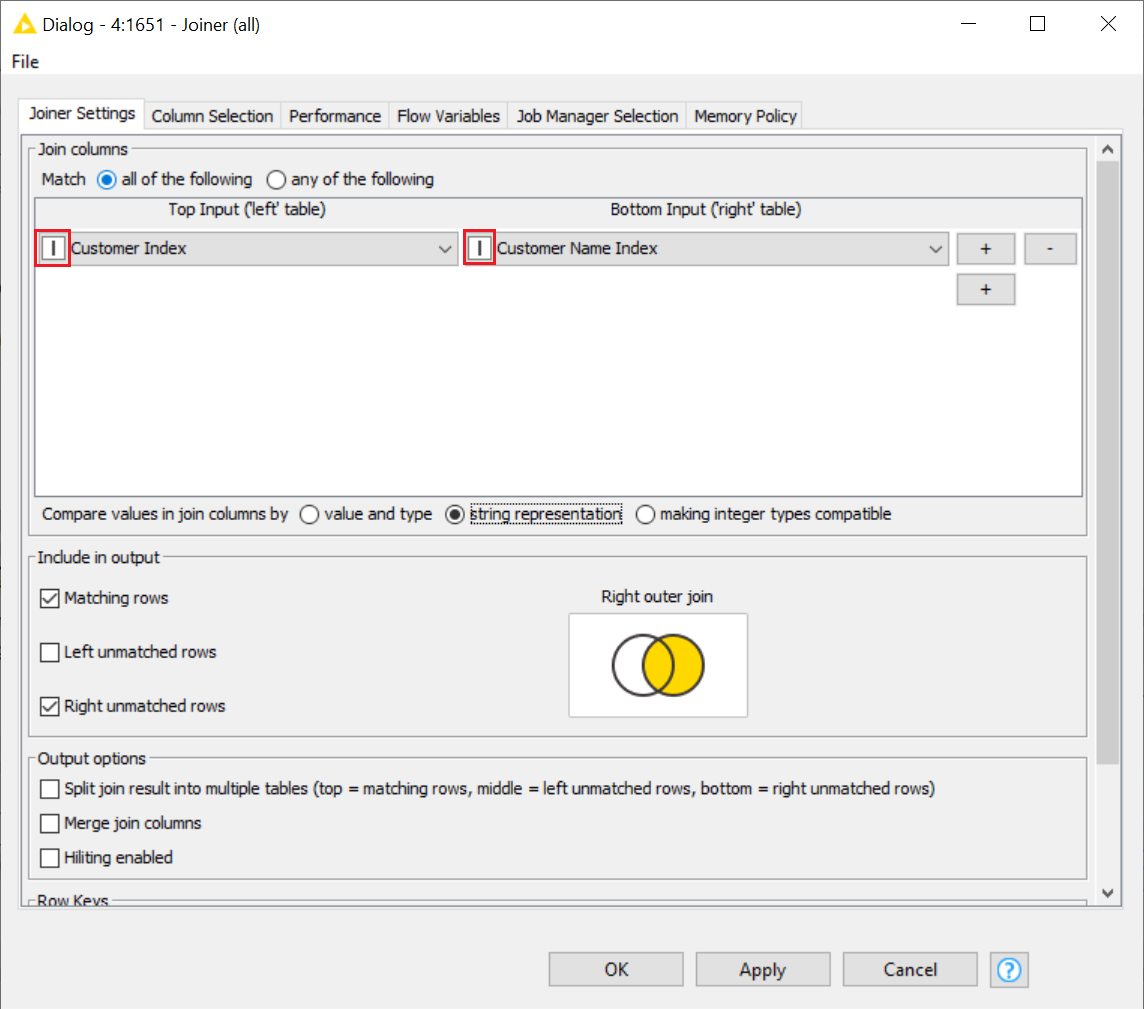Add a row with the upper plus button

click(x=985, y=249)
